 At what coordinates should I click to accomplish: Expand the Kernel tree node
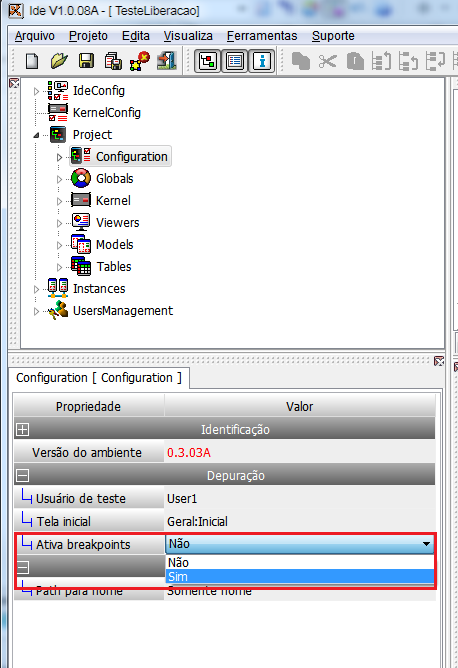point(59,201)
